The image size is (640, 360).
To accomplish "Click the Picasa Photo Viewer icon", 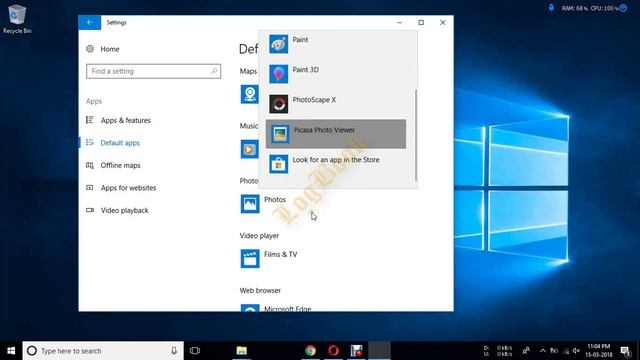I will click(280, 134).
